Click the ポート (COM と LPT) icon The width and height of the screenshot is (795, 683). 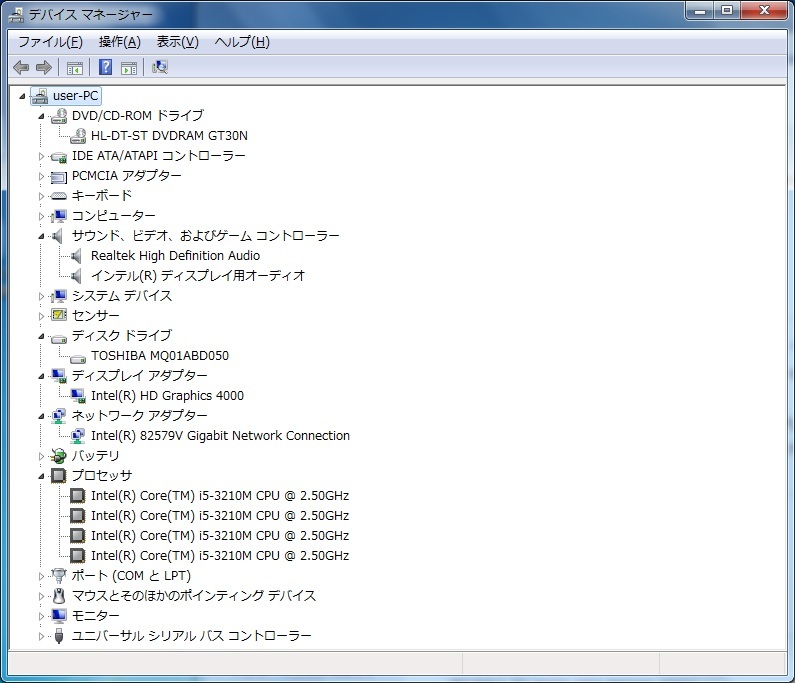click(59, 576)
